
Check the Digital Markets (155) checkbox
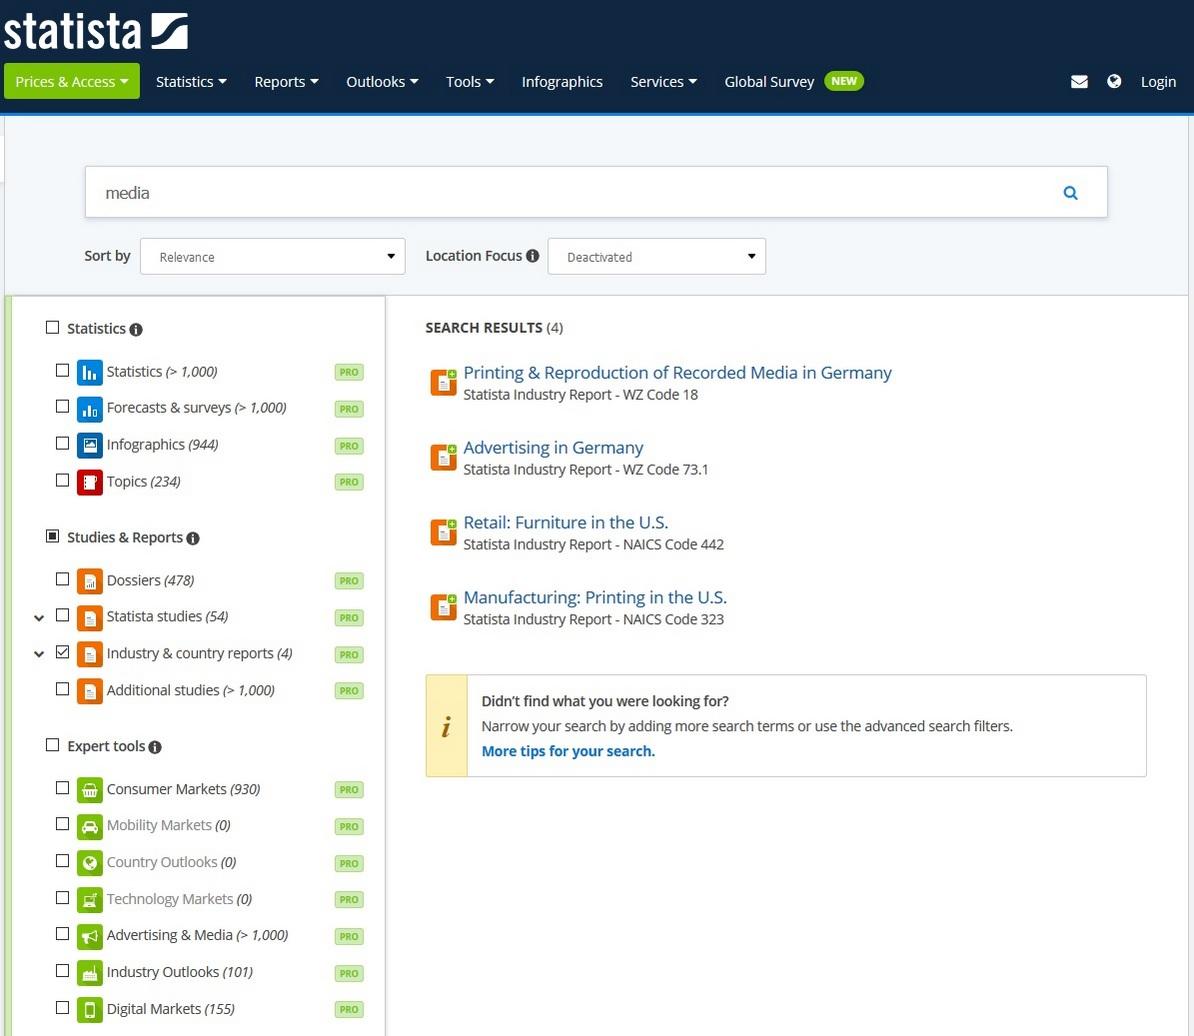[62, 1007]
